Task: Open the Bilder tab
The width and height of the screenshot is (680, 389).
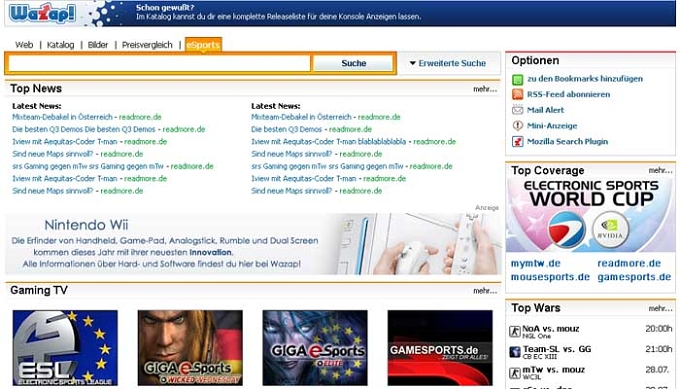Action: coord(98,45)
